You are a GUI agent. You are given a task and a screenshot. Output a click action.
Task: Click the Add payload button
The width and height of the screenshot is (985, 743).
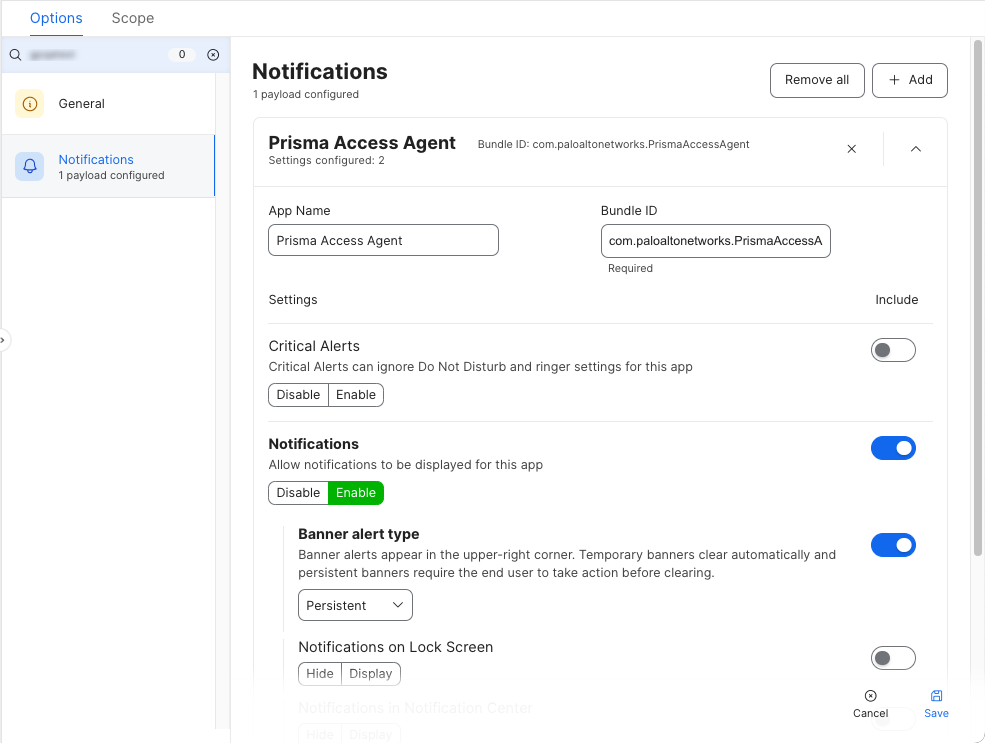910,80
